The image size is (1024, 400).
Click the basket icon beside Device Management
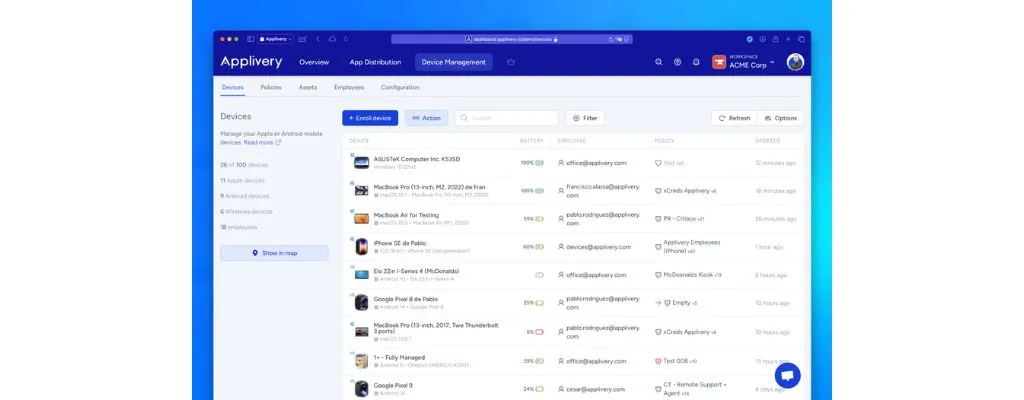click(511, 62)
